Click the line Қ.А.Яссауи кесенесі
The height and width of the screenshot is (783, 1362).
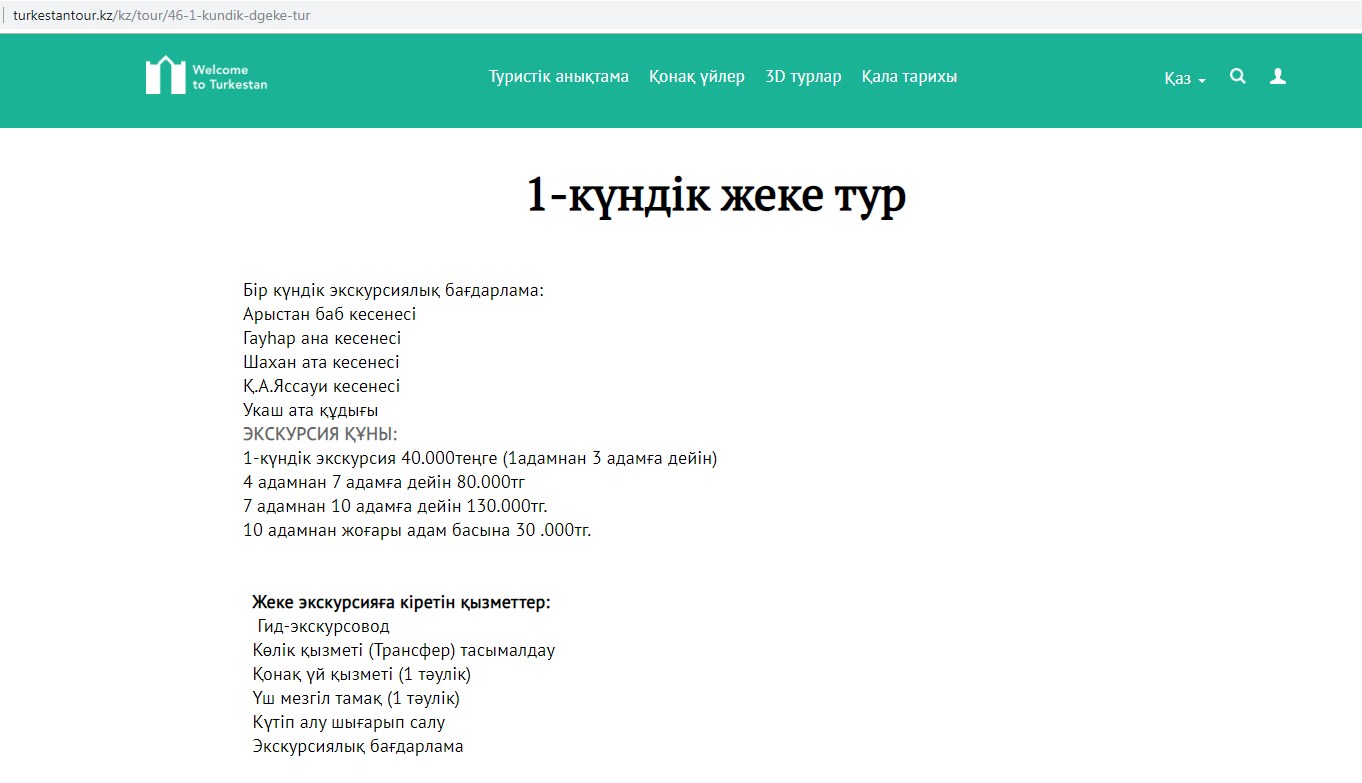(321, 386)
